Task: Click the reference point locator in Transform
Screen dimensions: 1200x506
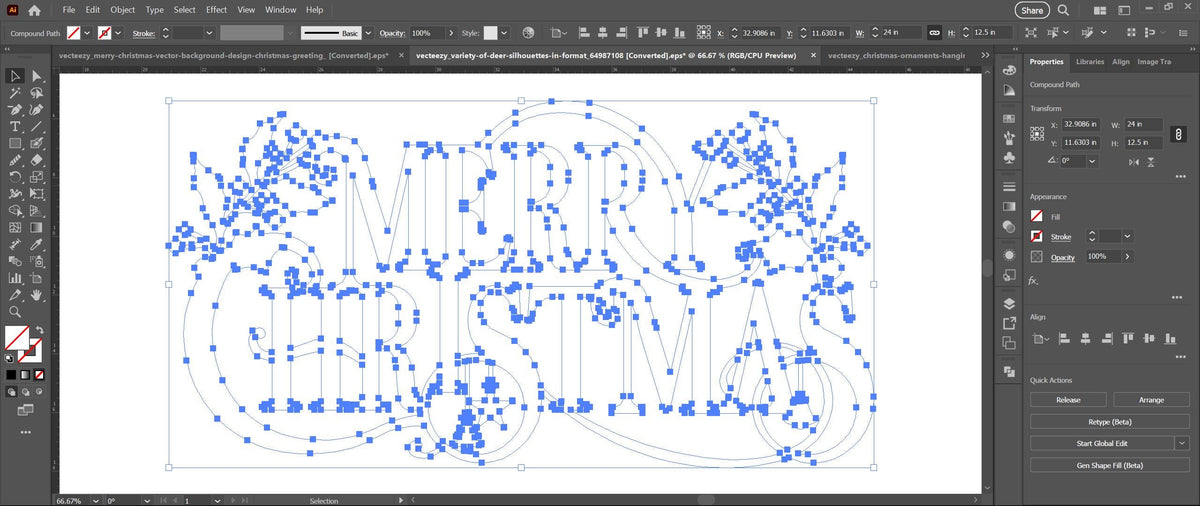Action: [1039, 134]
